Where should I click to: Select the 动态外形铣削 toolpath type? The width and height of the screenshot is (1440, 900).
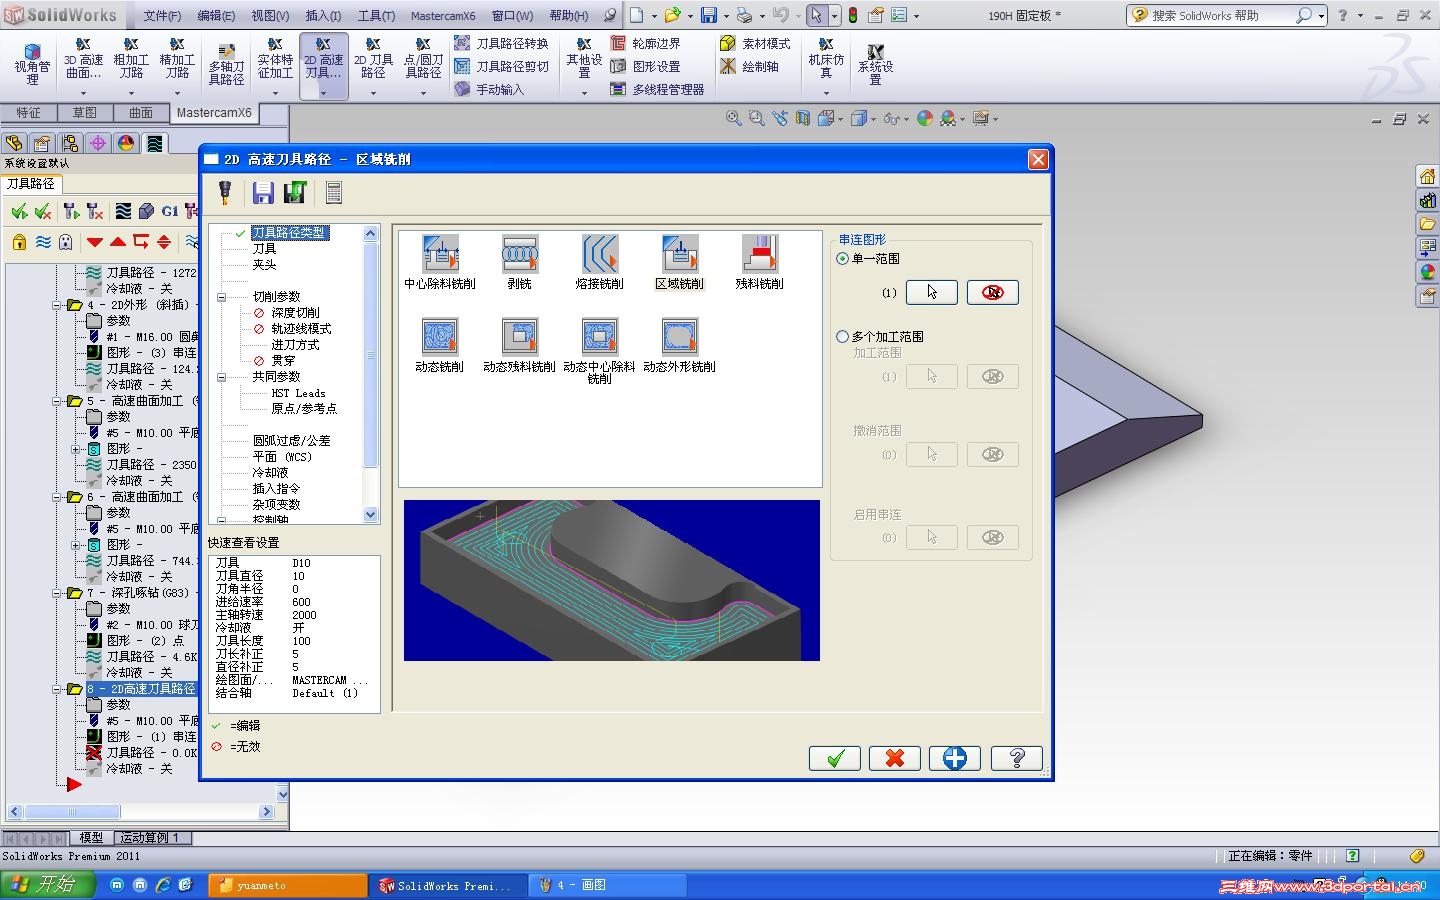679,345
